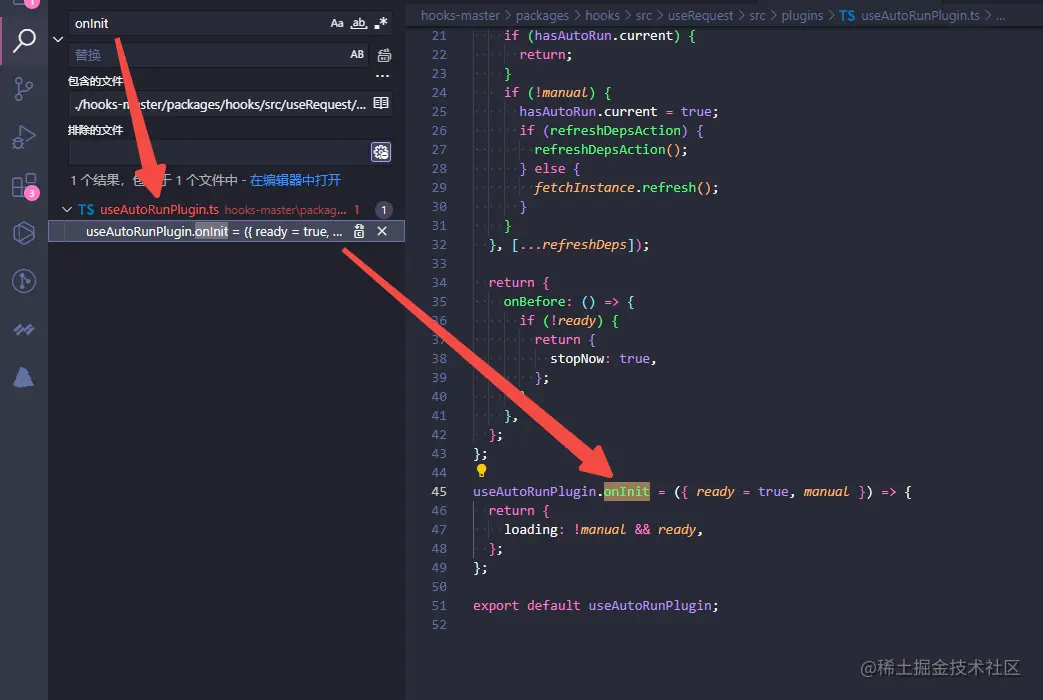Click 'stopNow: true,' on line 38
Image resolution: width=1043 pixels, height=700 pixels.
click(603, 359)
